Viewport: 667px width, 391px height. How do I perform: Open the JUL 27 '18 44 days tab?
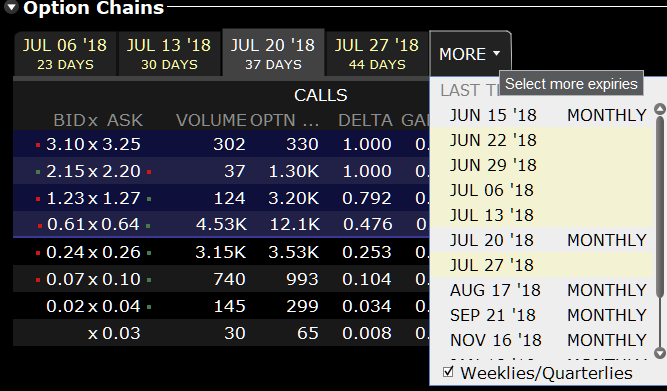click(377, 54)
